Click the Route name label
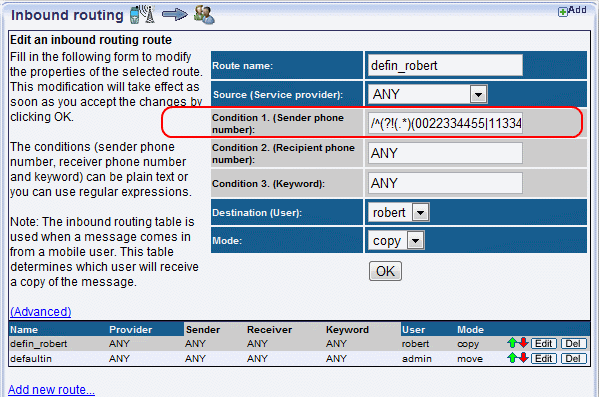 [243, 66]
